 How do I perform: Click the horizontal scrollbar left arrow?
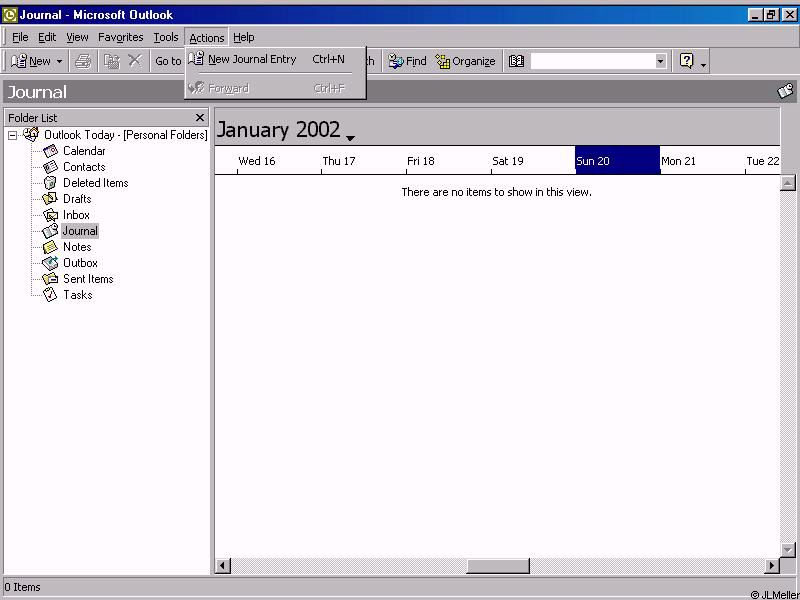(222, 565)
